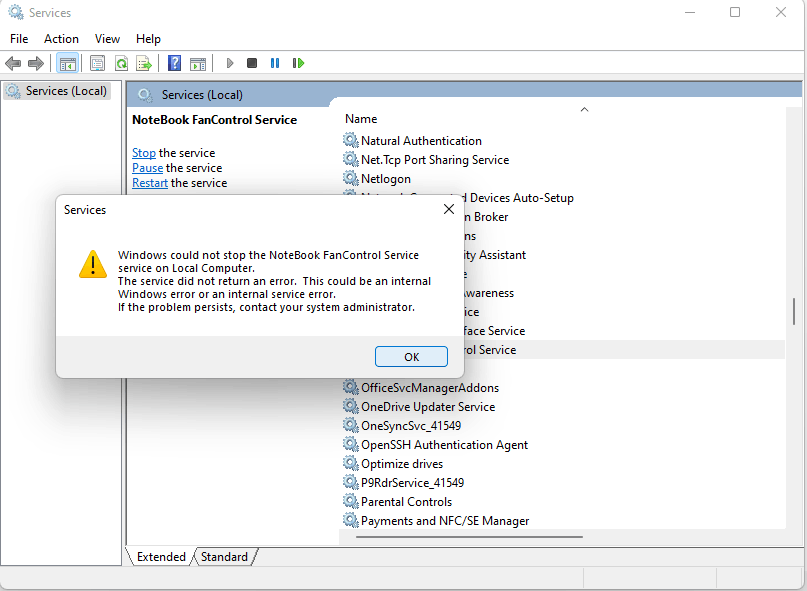Viewport: 807px width, 591px height.
Task: Click gear icon beside Natural Authentication
Action: pyautogui.click(x=350, y=140)
